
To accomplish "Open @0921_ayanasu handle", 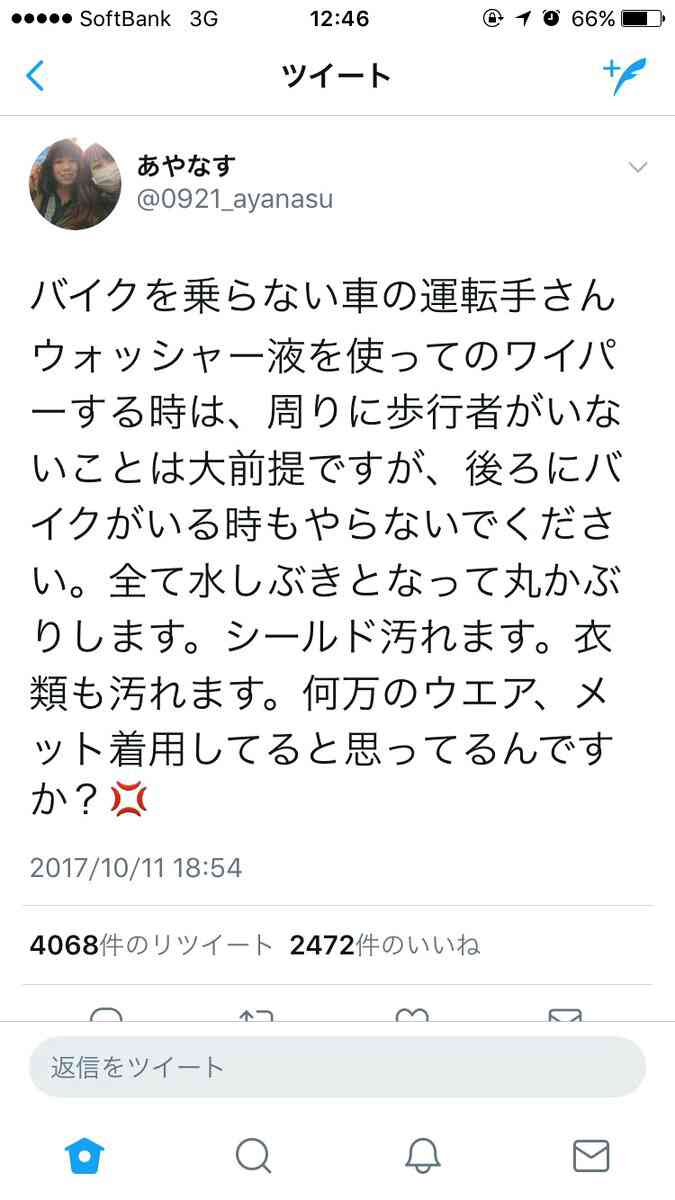I will tap(235, 199).
